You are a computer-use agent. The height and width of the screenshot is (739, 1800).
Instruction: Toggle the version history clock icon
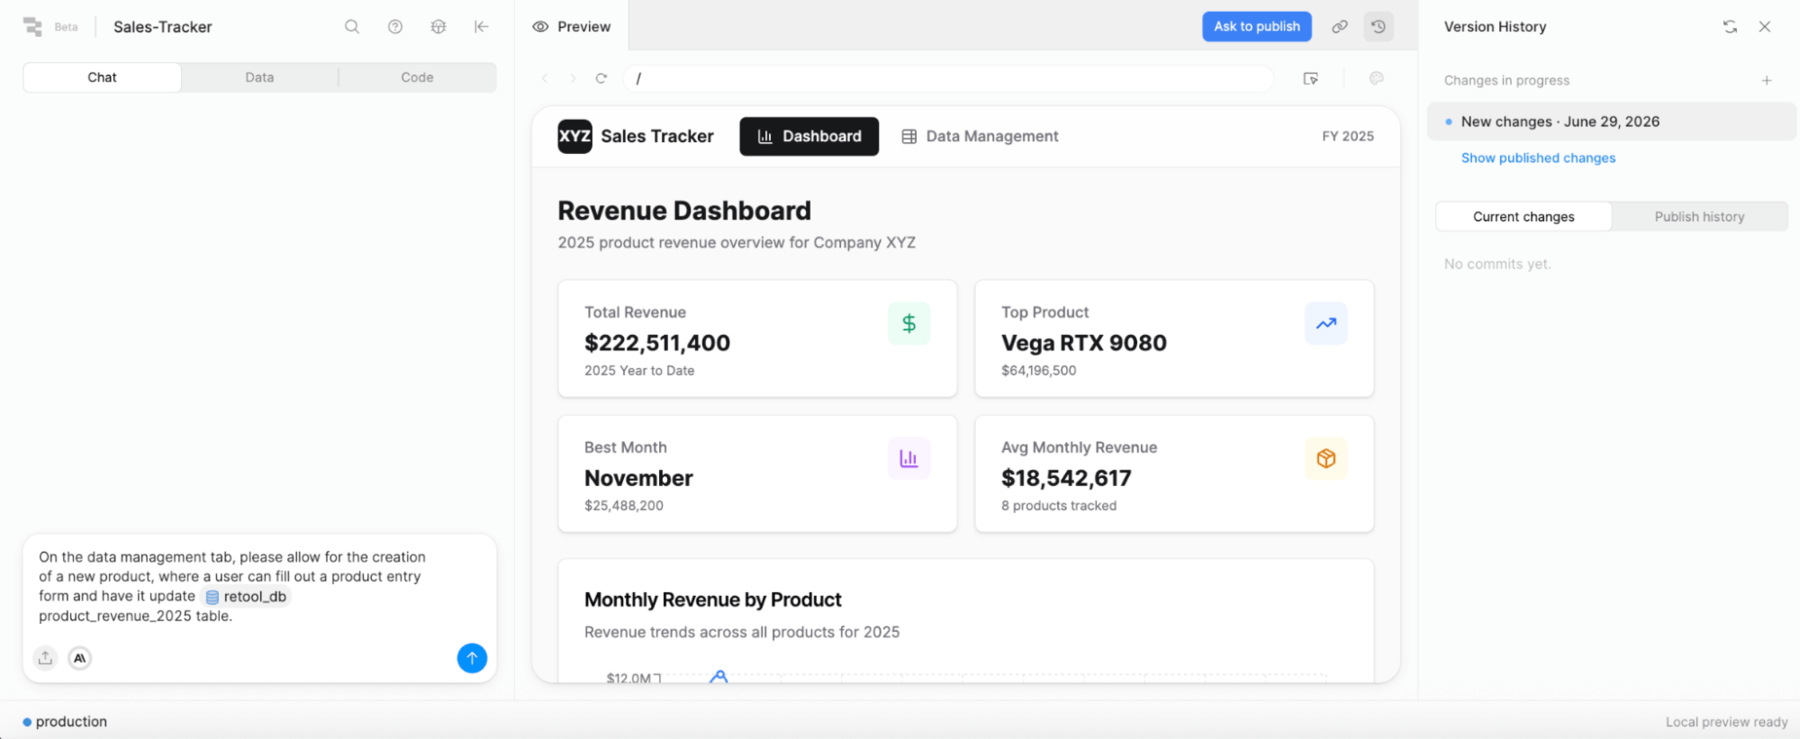pyautogui.click(x=1378, y=27)
